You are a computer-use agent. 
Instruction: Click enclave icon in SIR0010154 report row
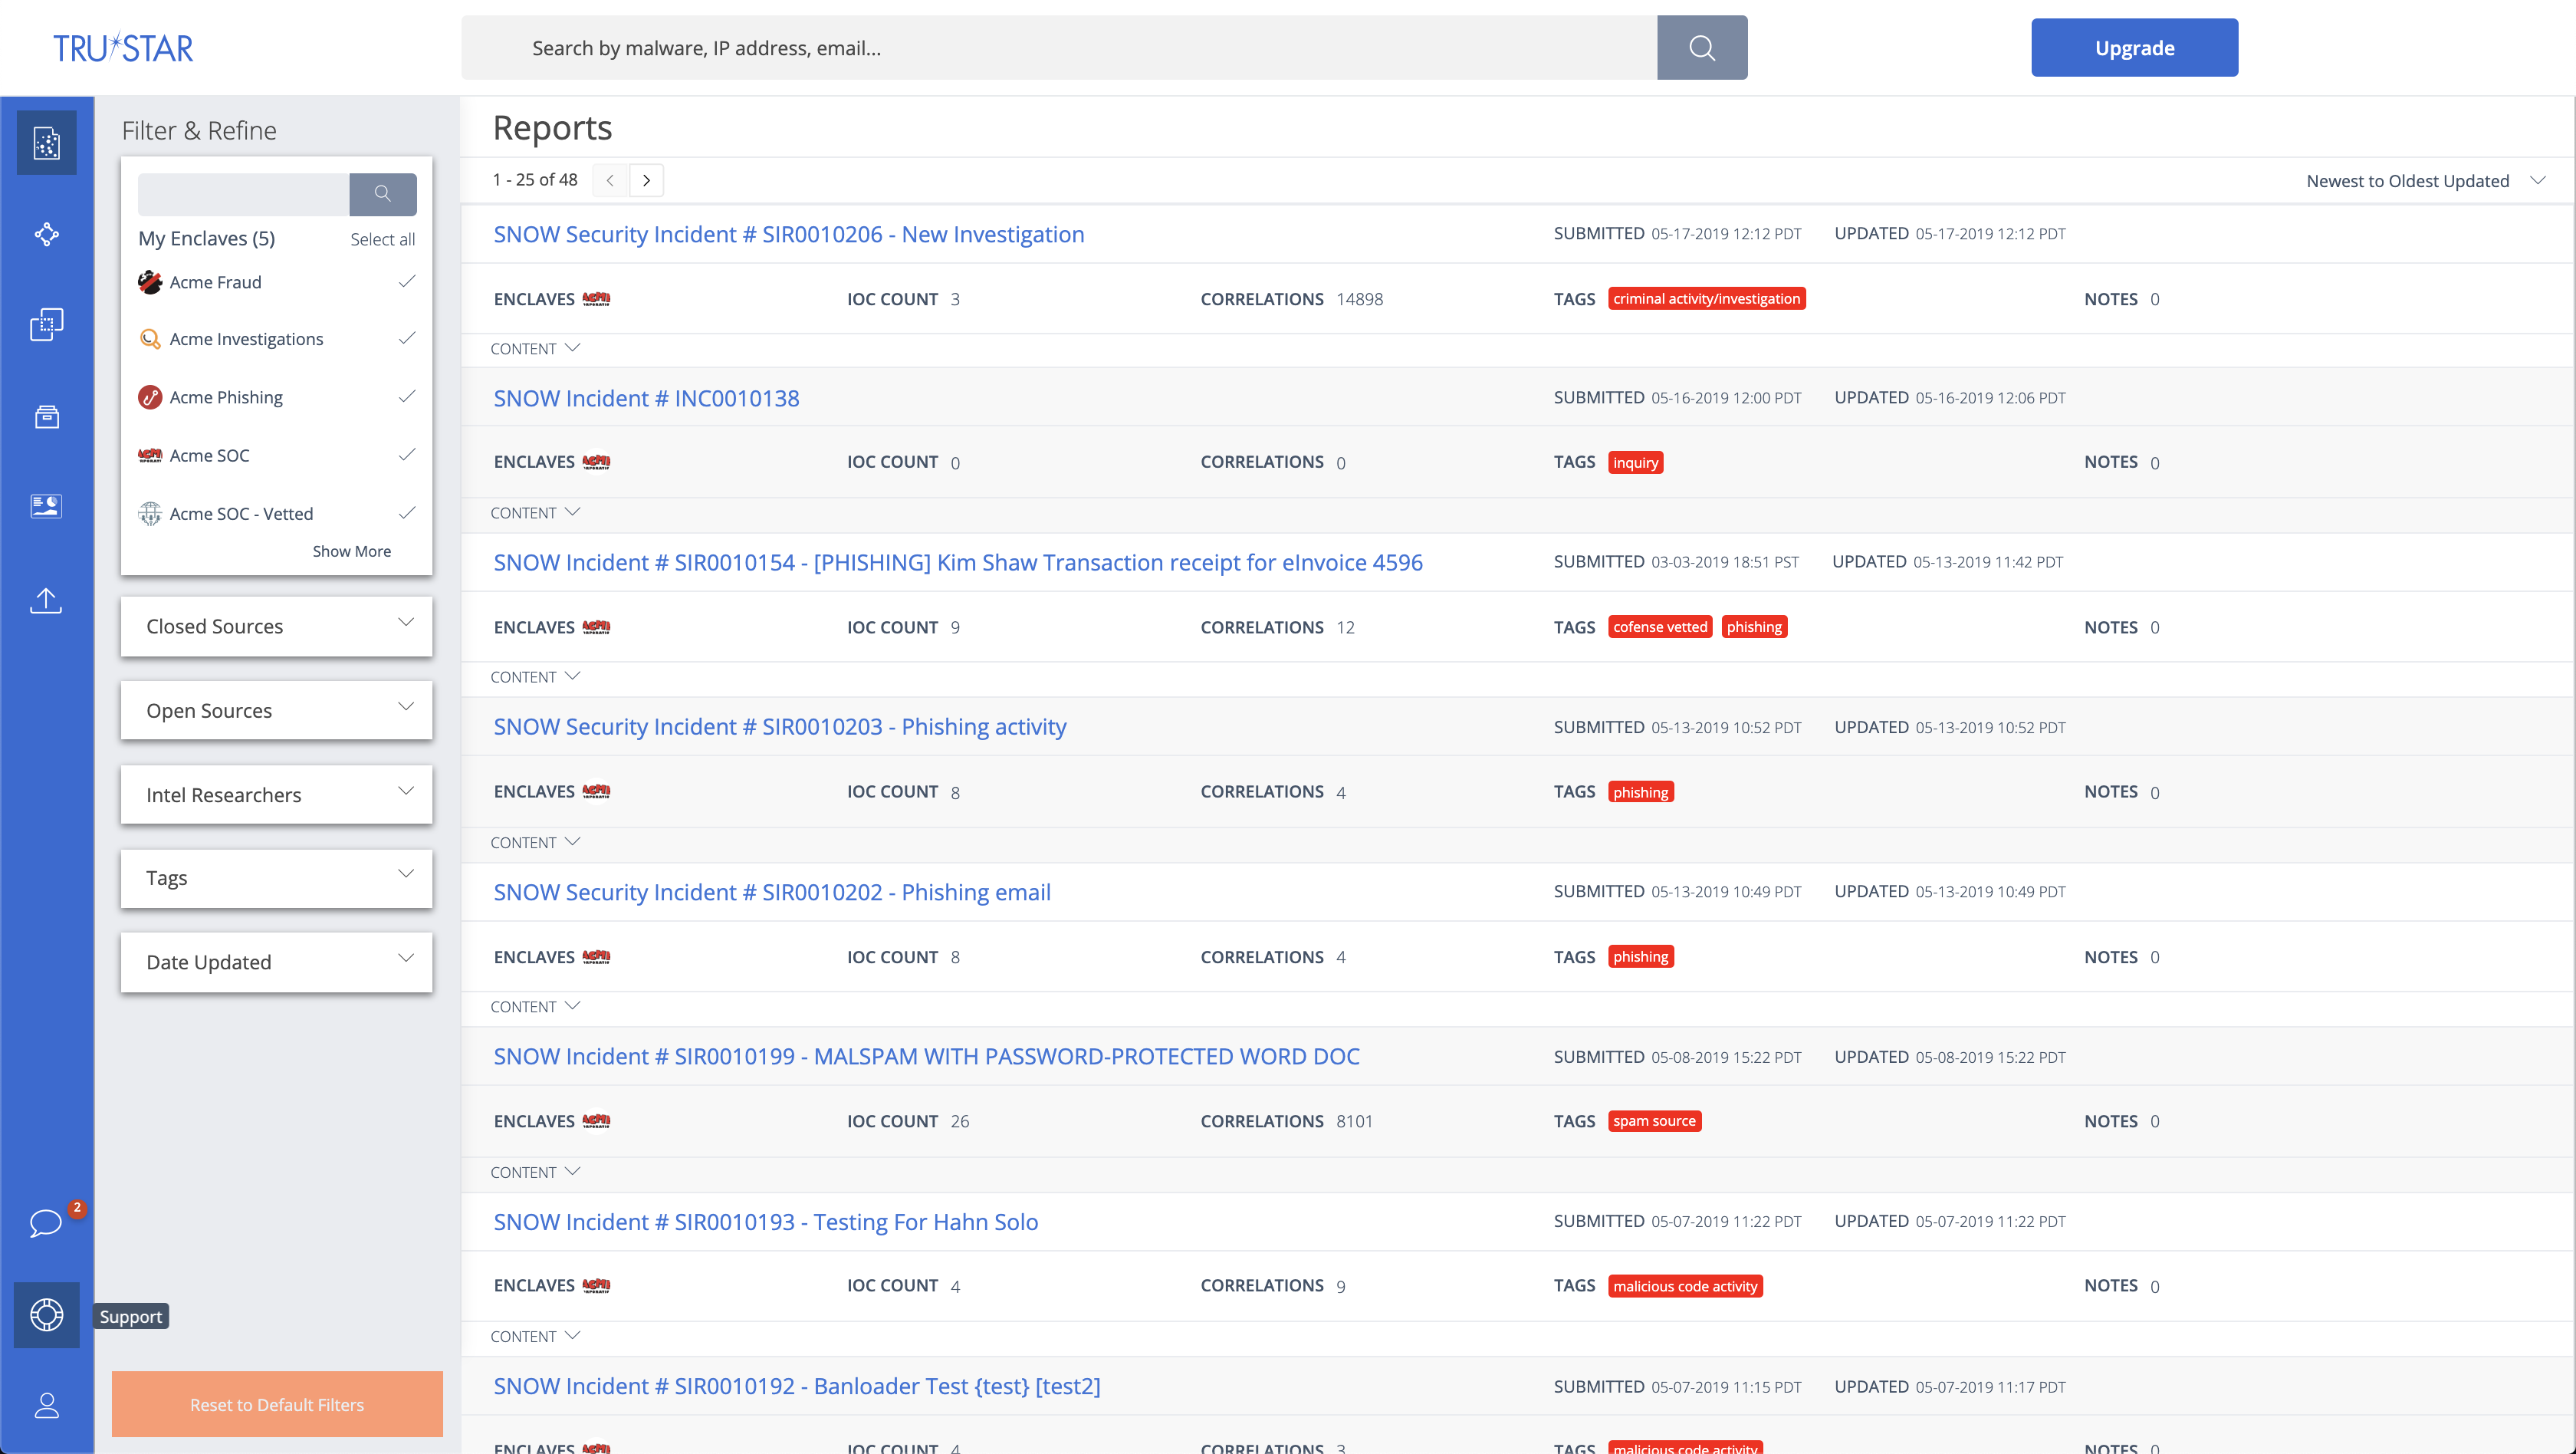[x=596, y=627]
